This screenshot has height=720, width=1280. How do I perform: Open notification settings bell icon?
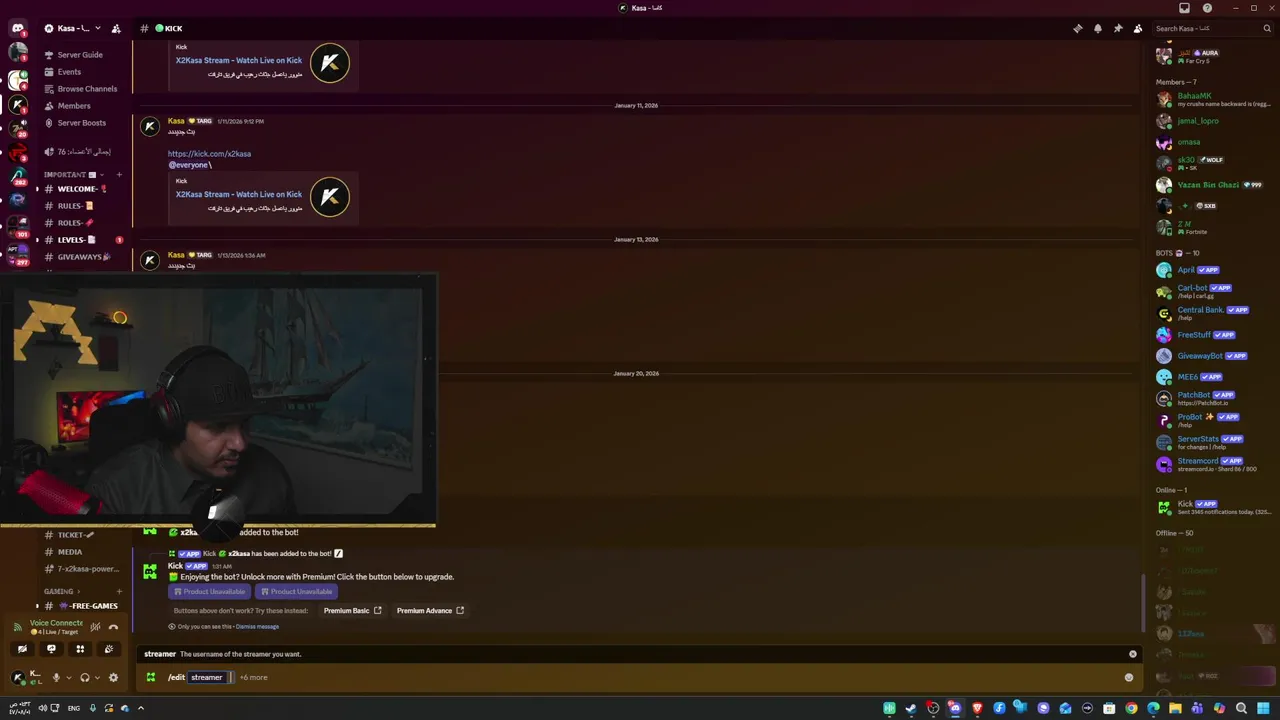pos(1097,28)
